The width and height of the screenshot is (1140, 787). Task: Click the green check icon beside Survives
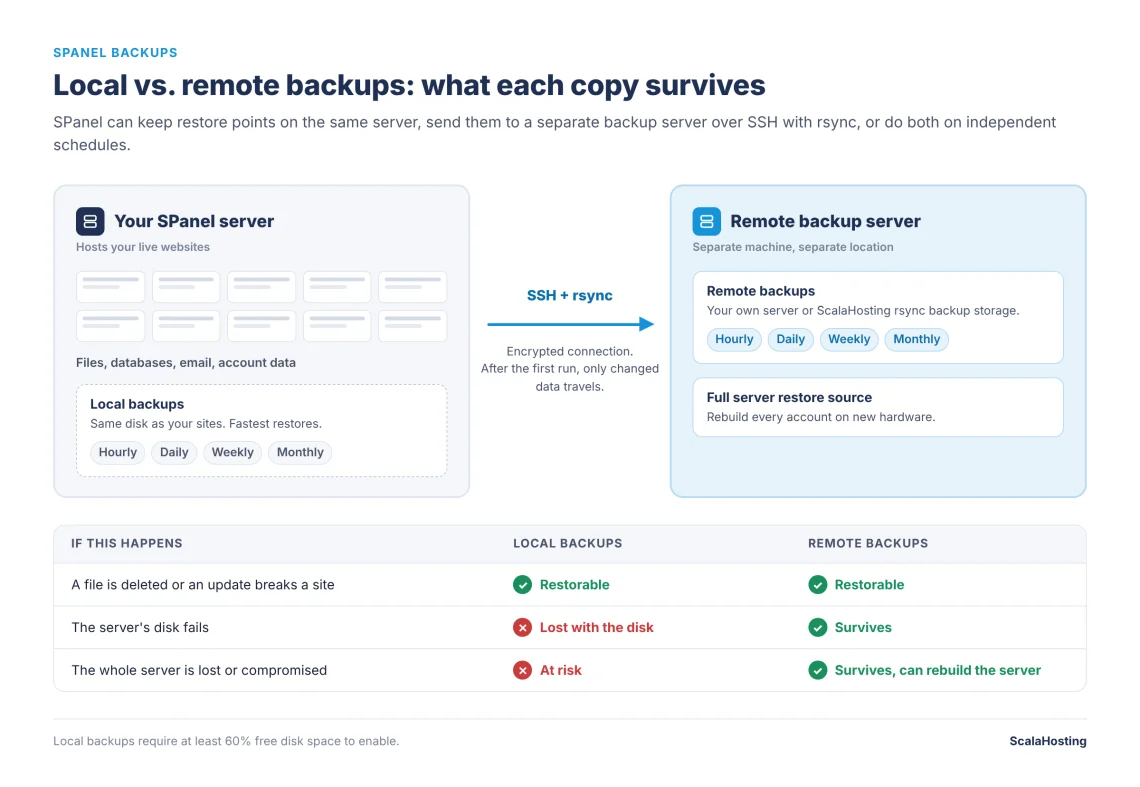[817, 627]
